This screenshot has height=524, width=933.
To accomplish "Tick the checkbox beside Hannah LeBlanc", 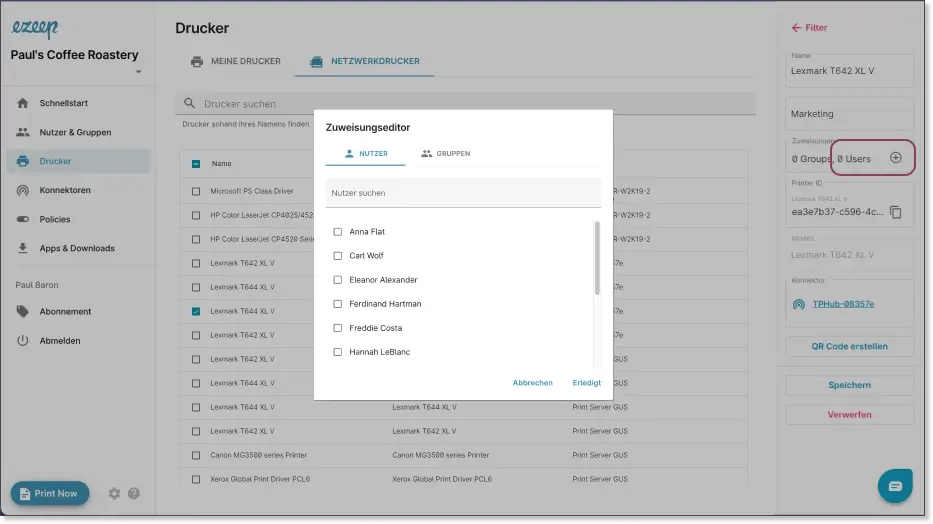I will (337, 352).
